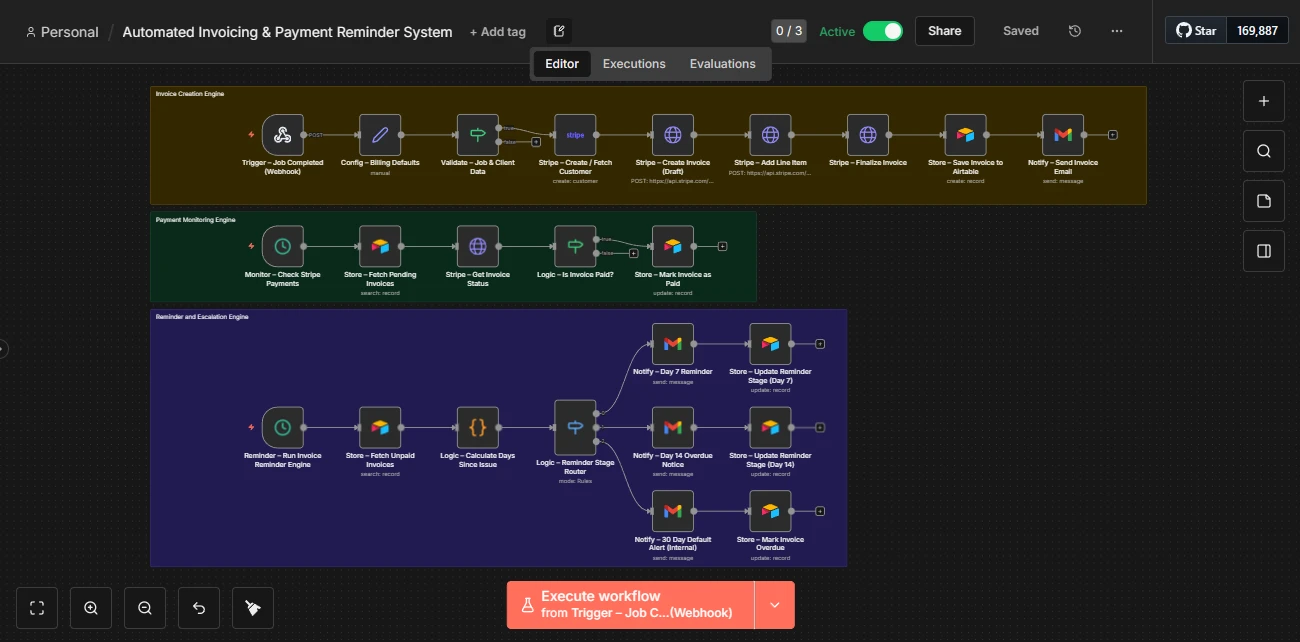The image size is (1300, 642).
Task: Switch to the Executions tab
Action: tap(634, 63)
